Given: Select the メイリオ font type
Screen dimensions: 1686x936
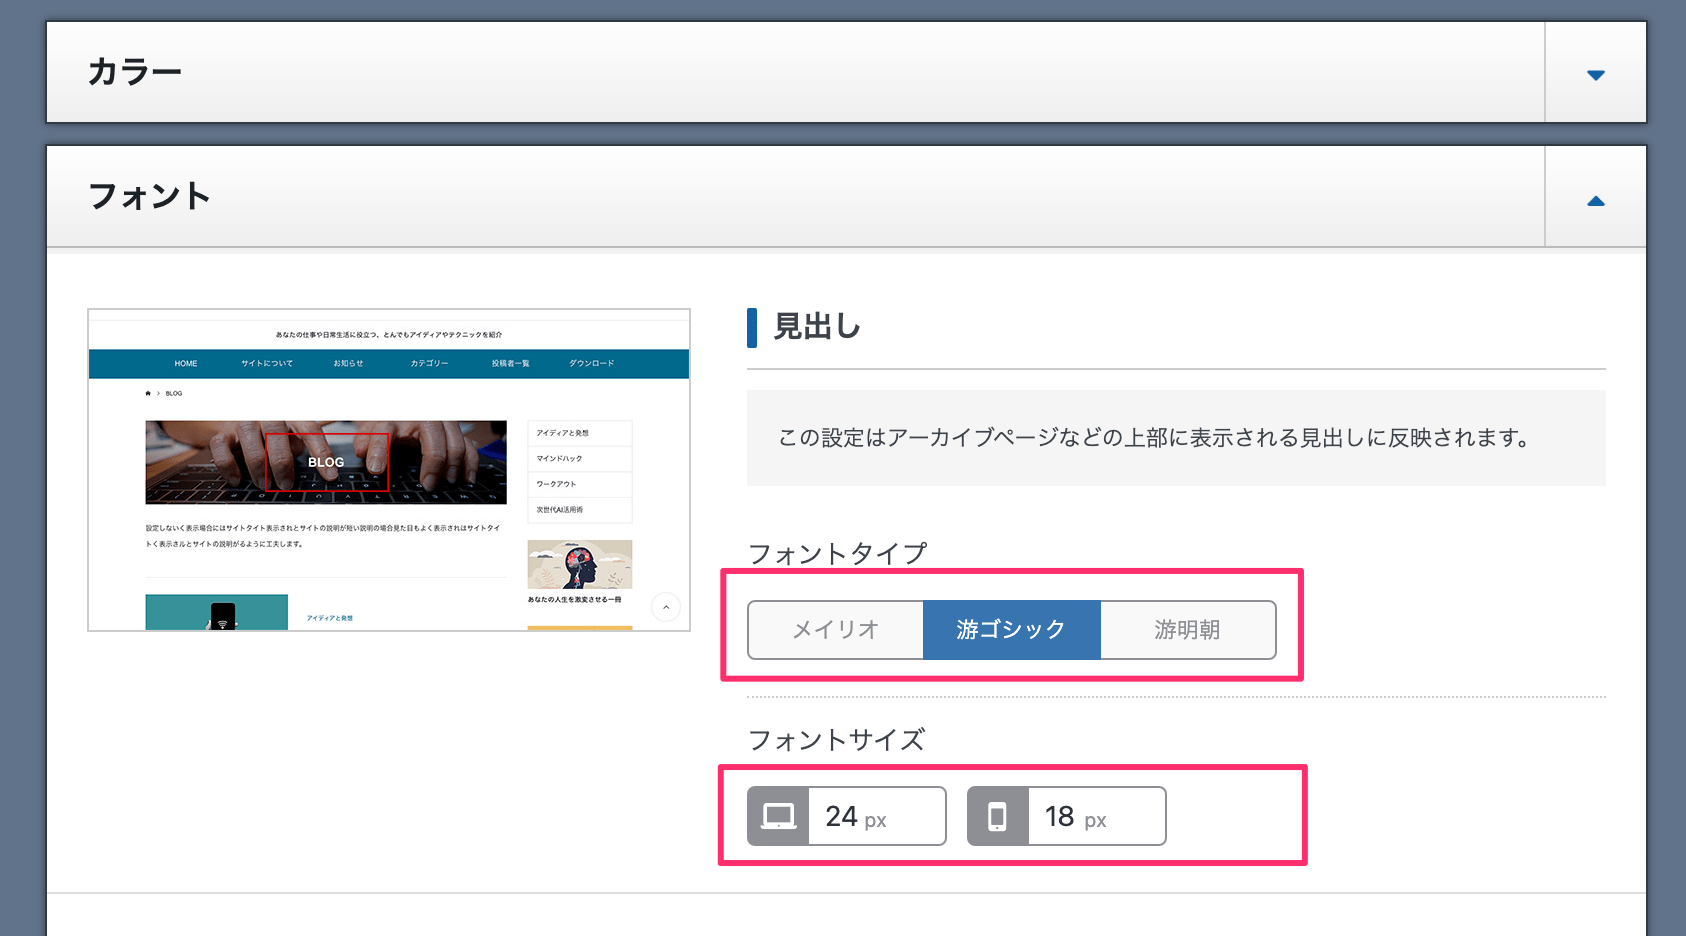Looking at the screenshot, I should point(836,630).
